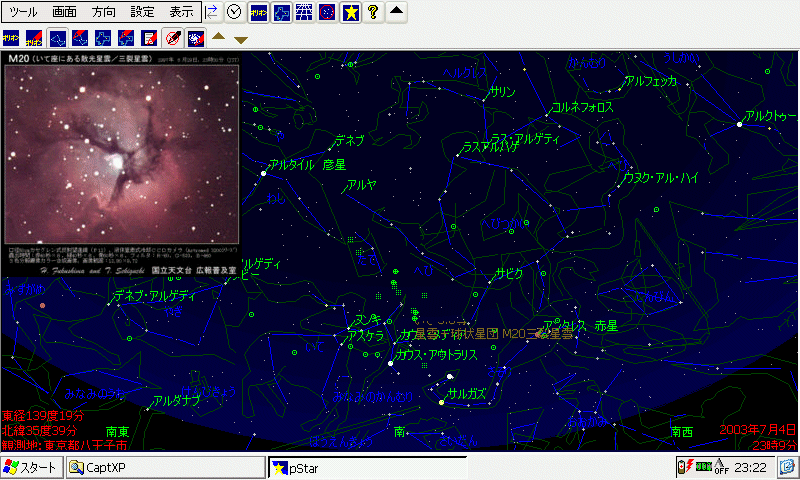
Task: Open the ツール menu
Action: coord(23,13)
